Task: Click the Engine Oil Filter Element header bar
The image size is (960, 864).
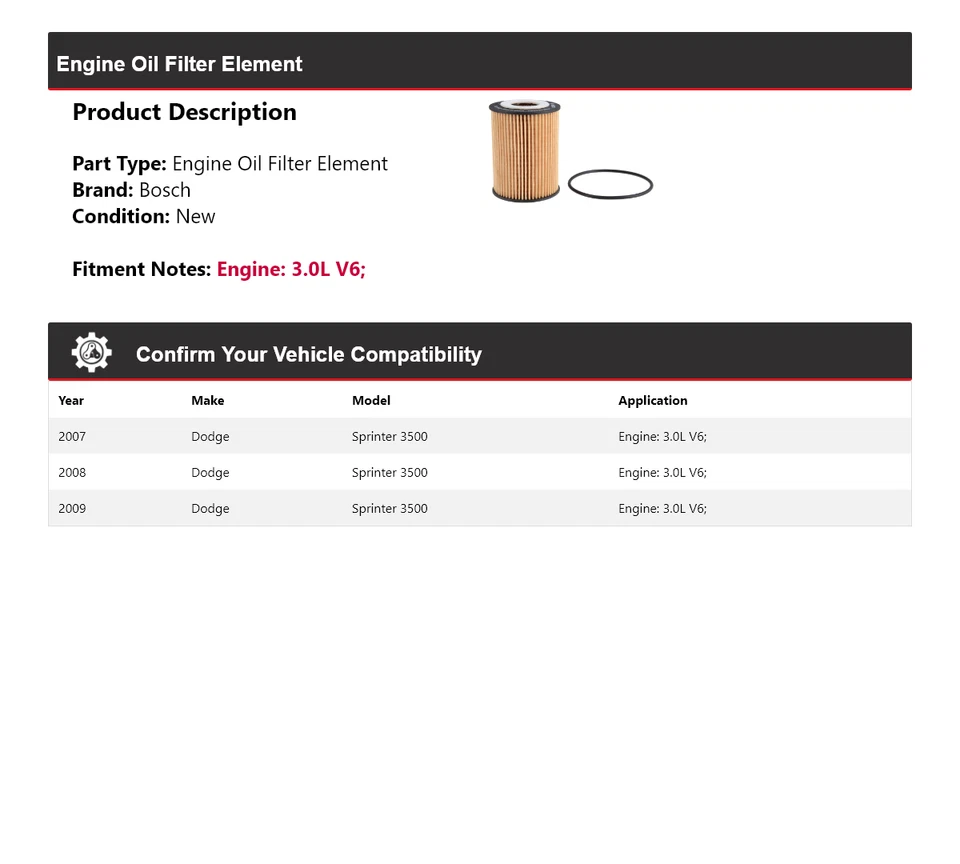Action: (x=479, y=61)
